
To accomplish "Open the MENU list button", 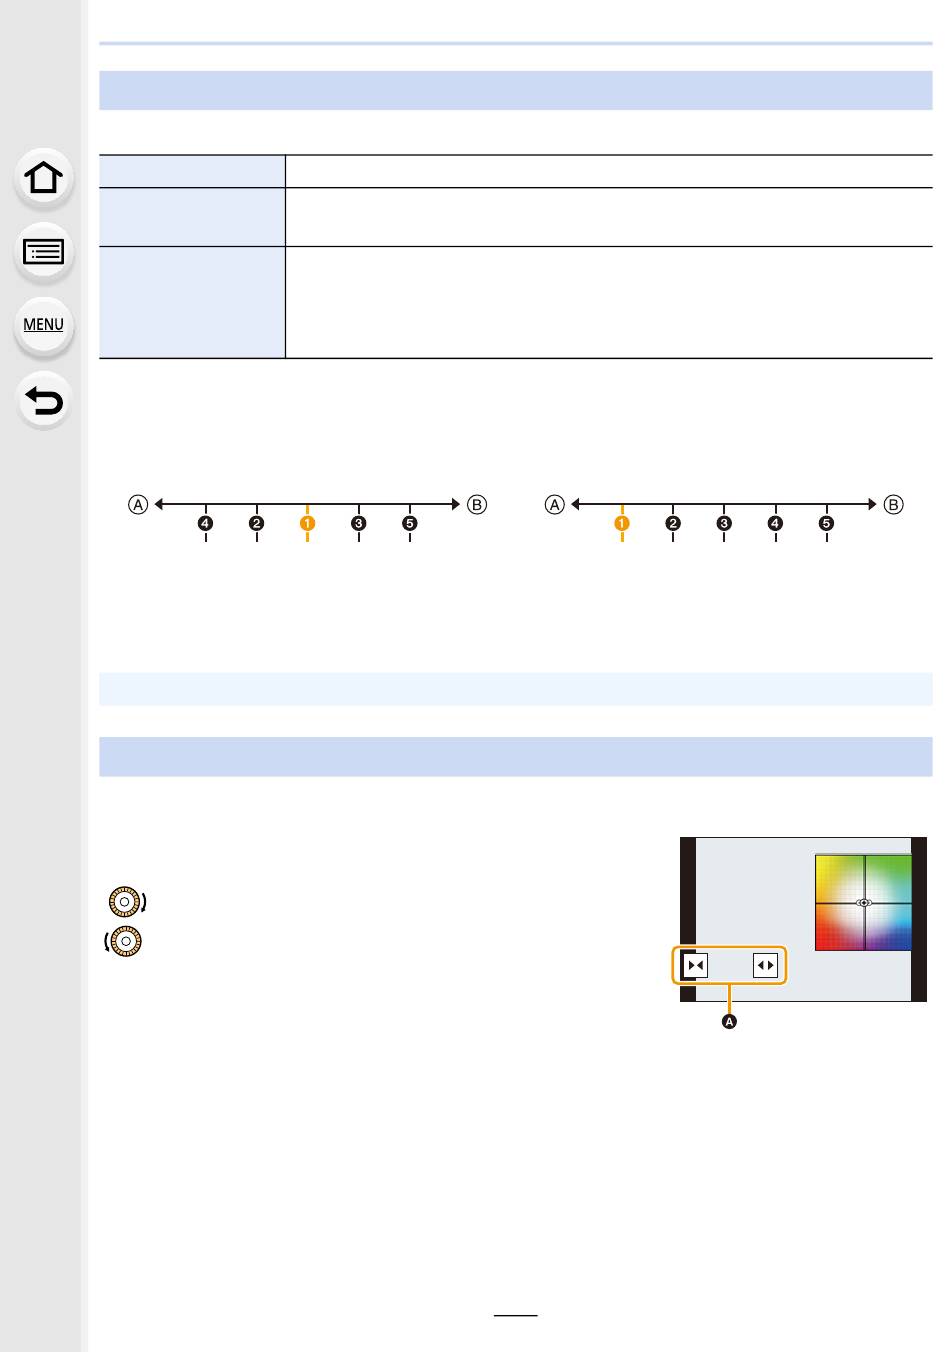I will click(x=43, y=324).
